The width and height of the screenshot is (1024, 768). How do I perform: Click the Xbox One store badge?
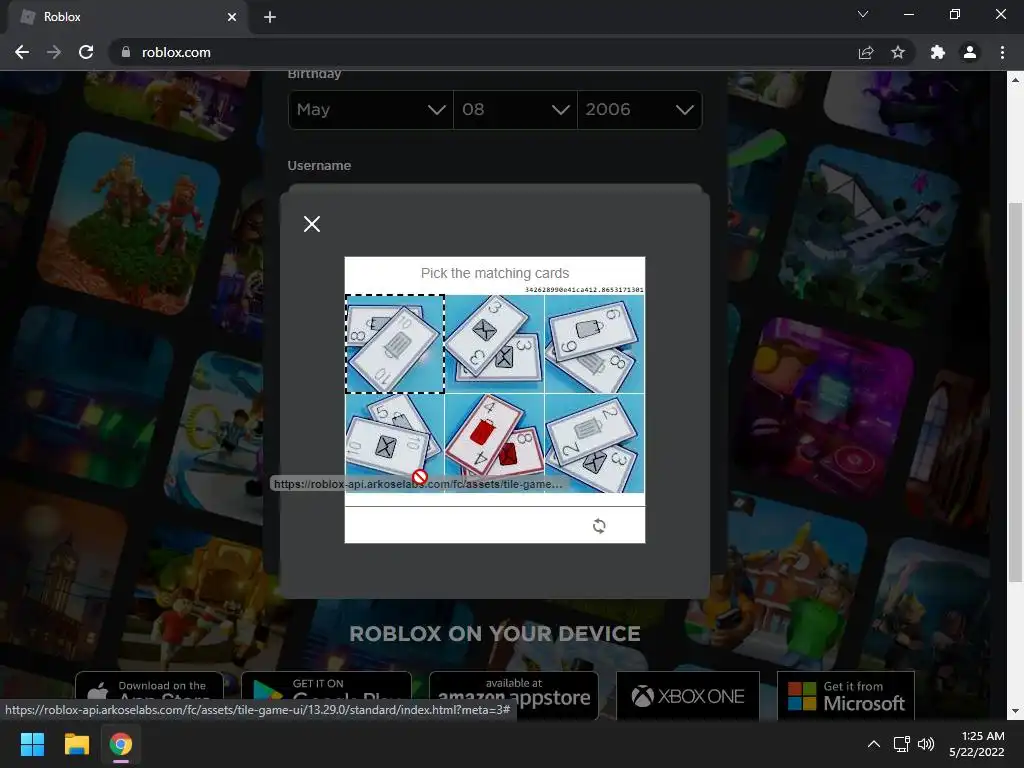pyautogui.click(x=688, y=696)
